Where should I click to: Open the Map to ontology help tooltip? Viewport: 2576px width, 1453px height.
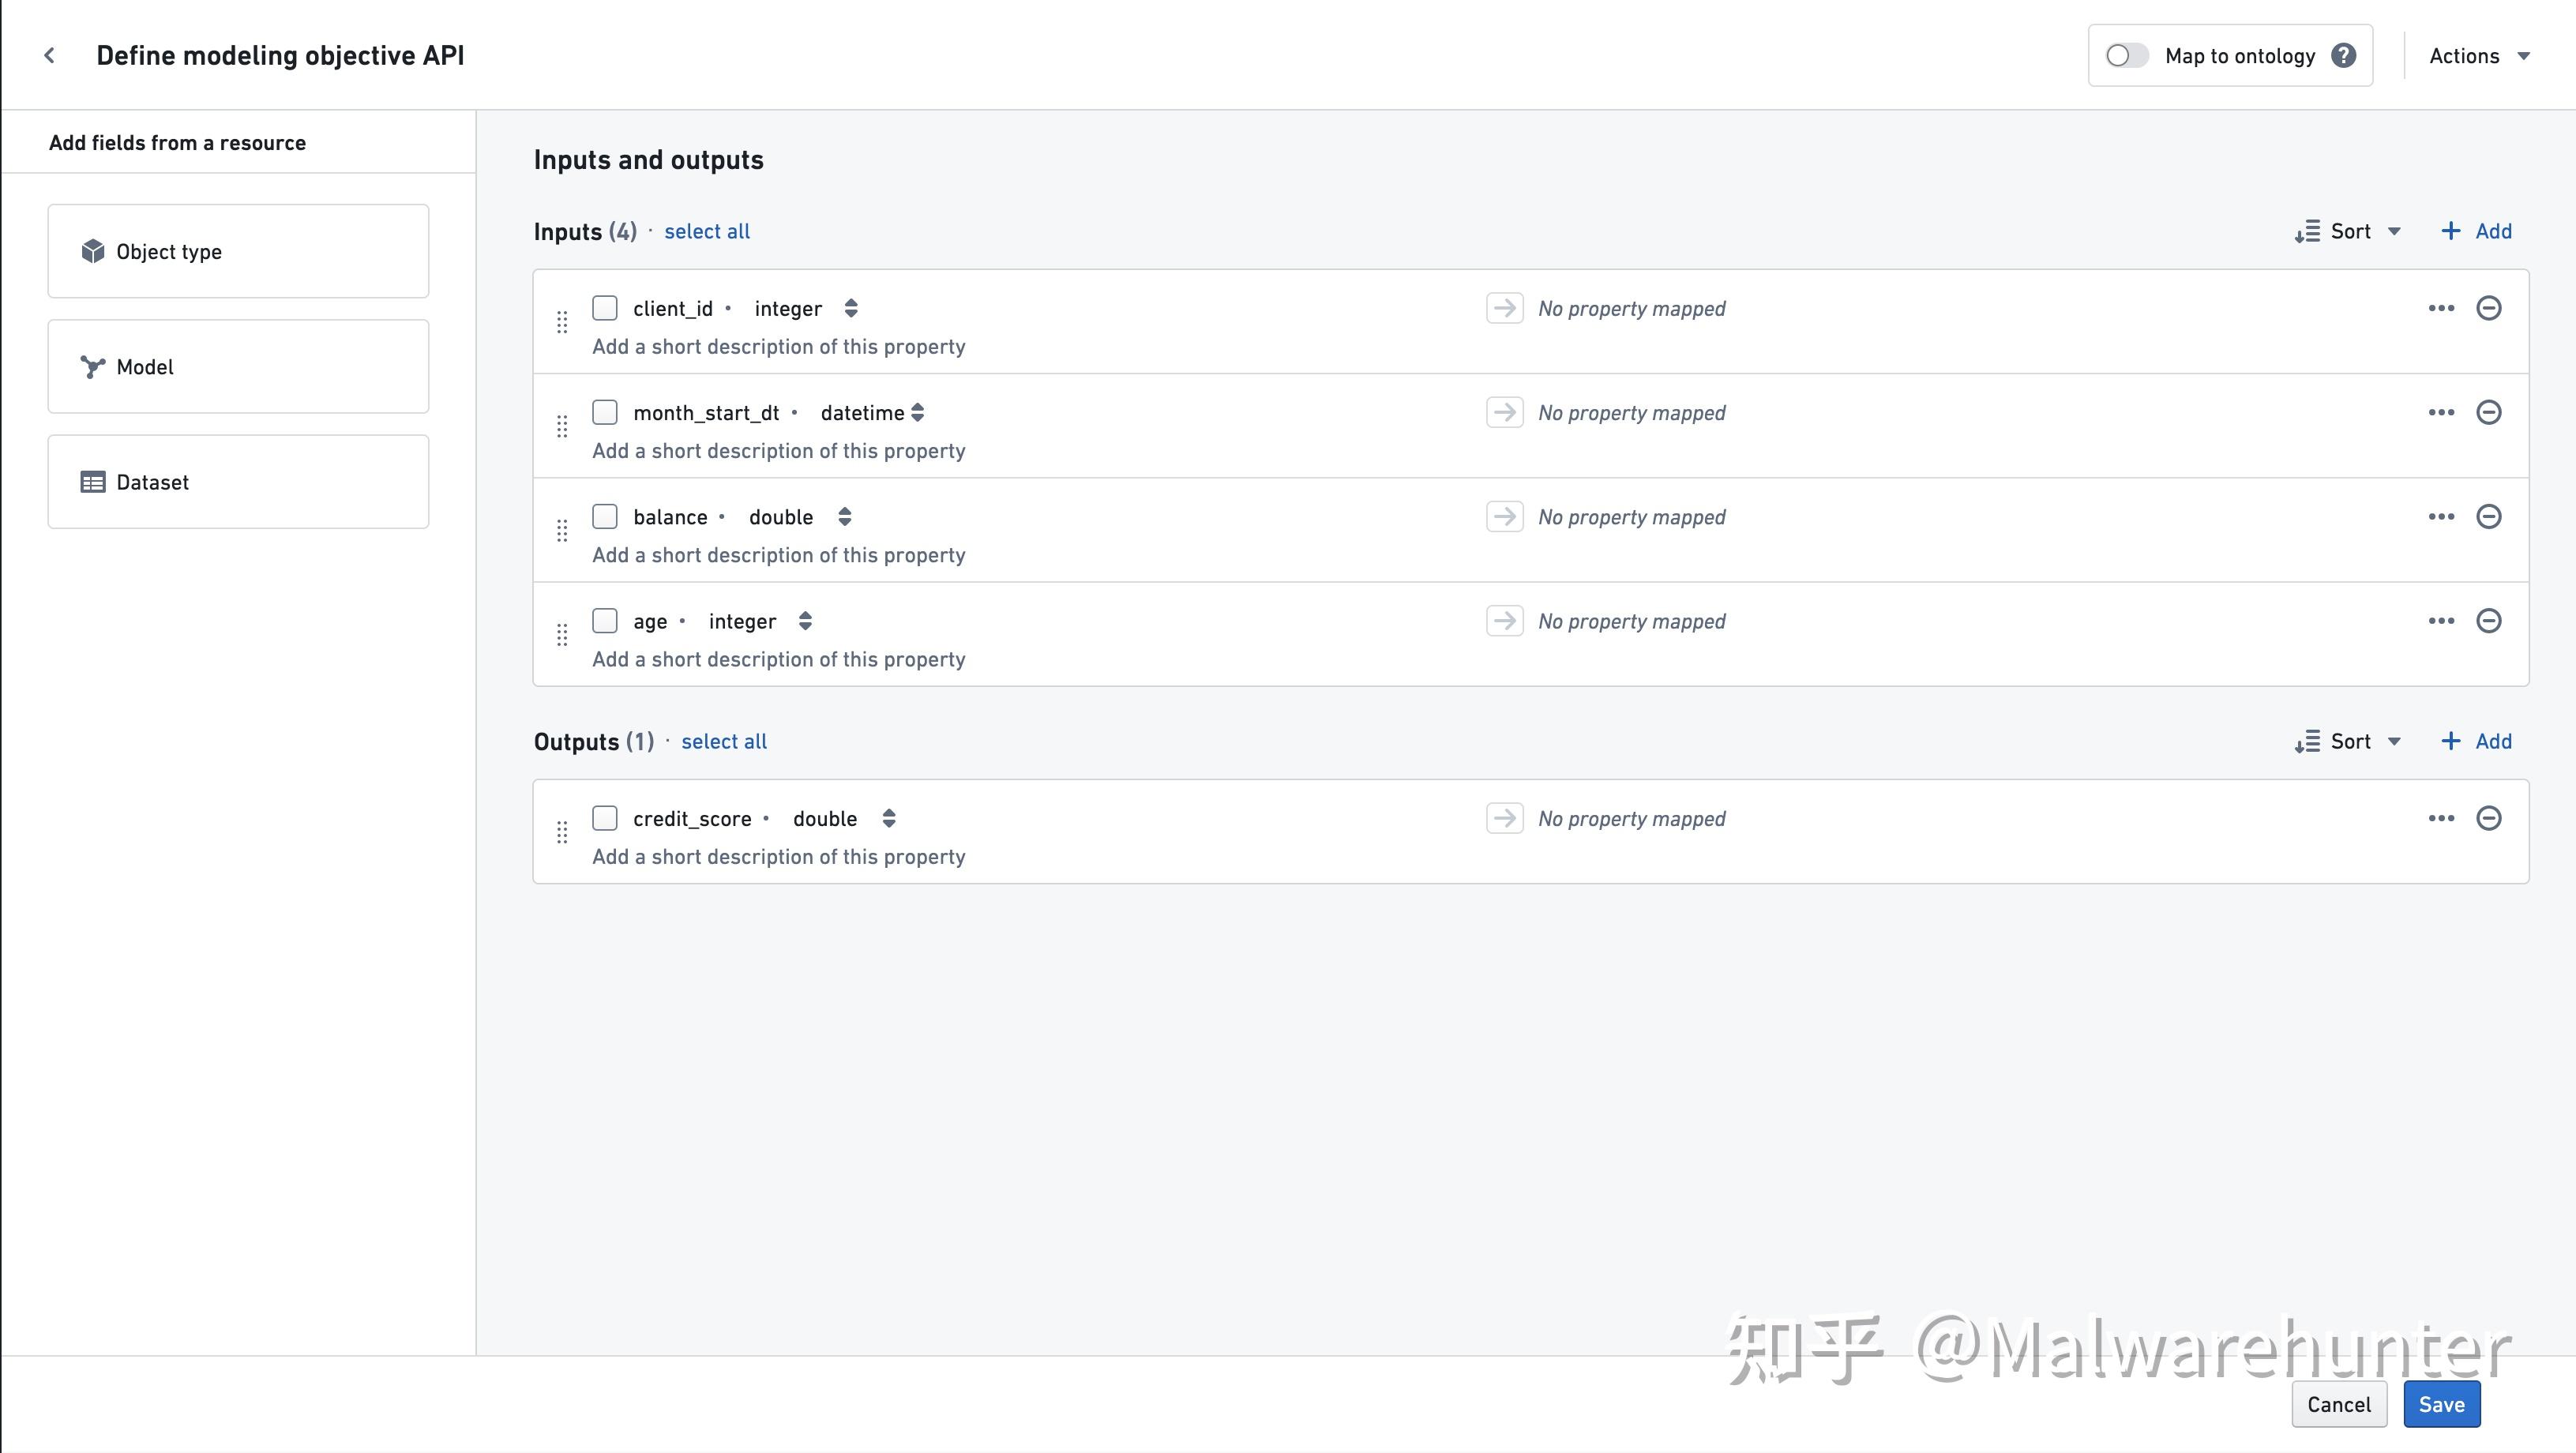coord(2345,55)
